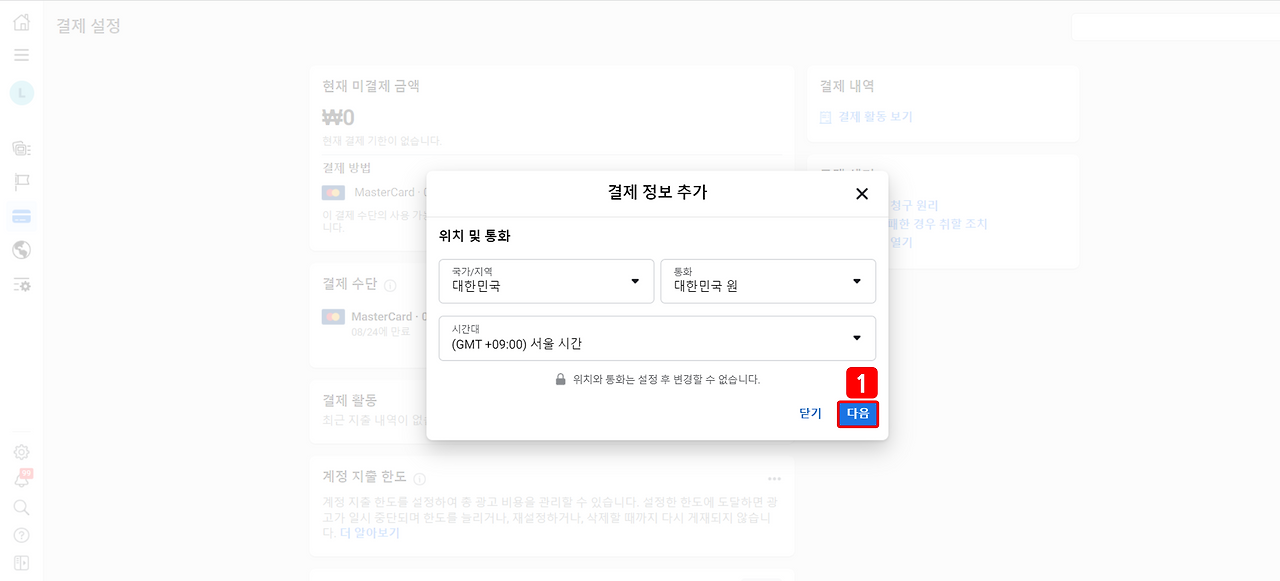Open the settings gear icon

pos(20,452)
